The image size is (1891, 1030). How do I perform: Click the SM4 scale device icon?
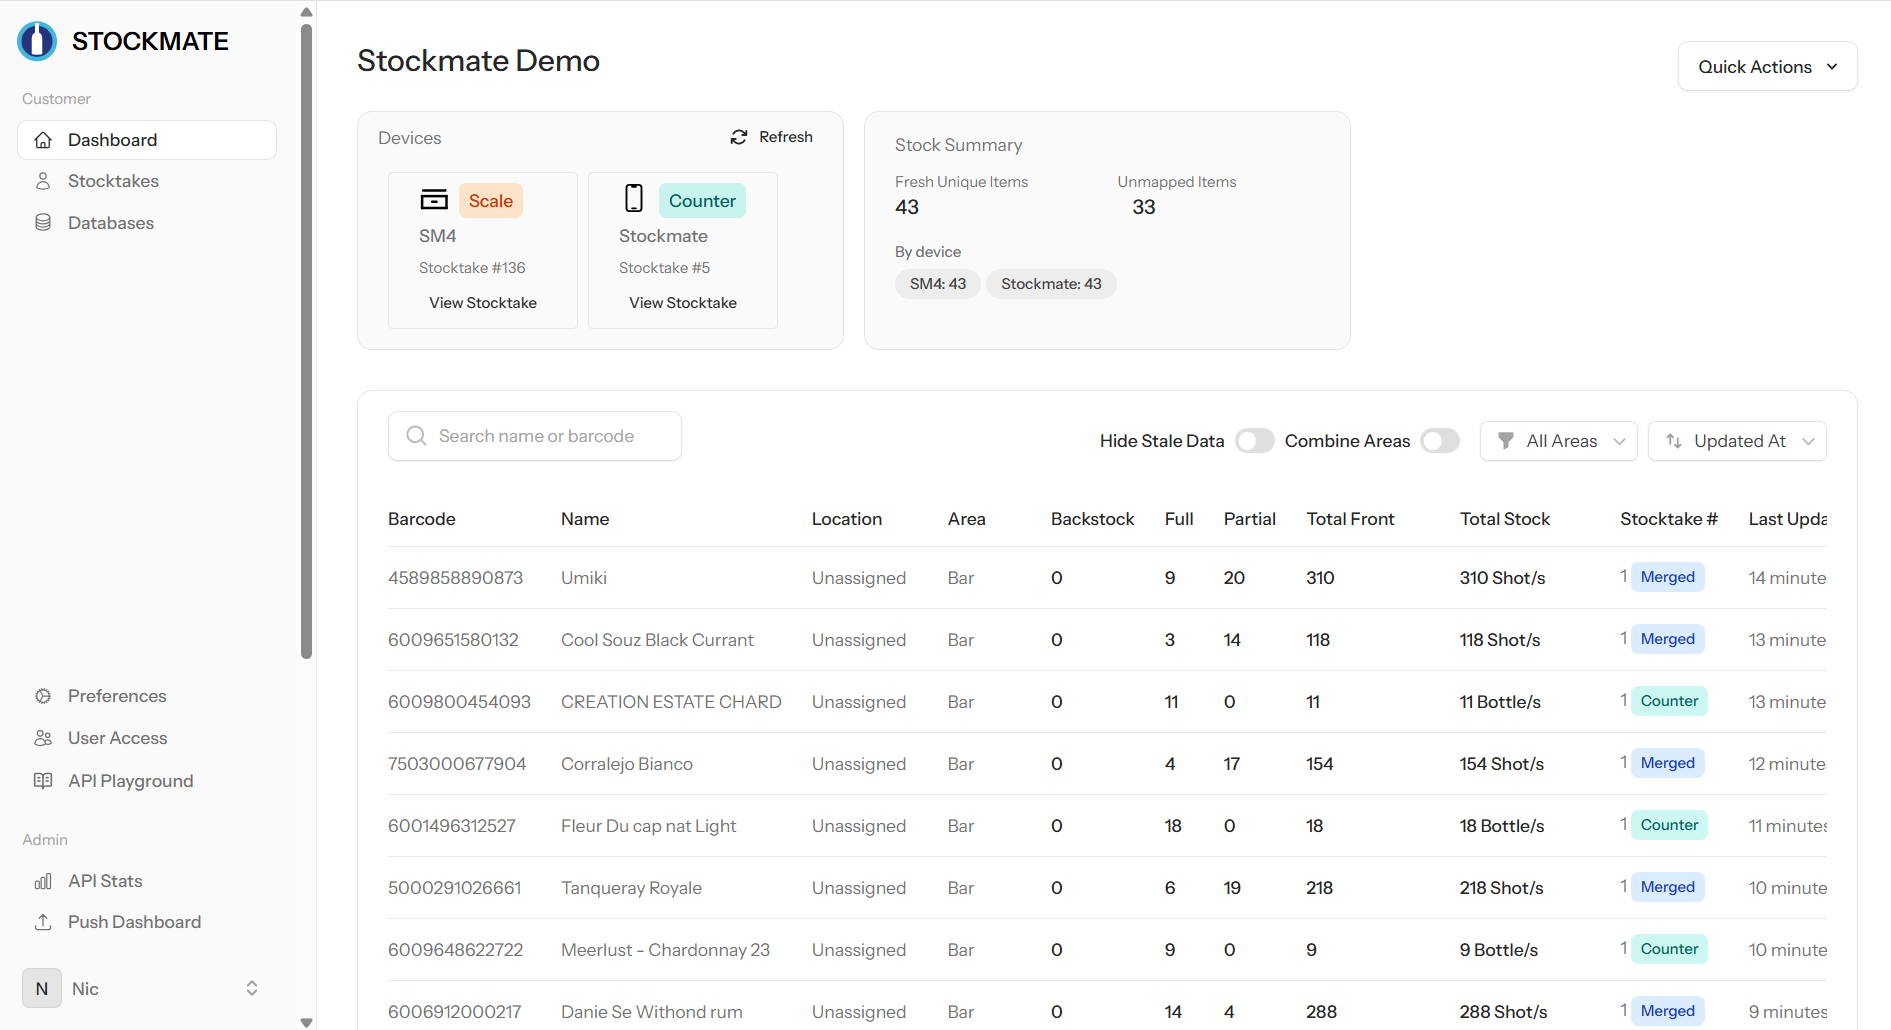coord(434,199)
